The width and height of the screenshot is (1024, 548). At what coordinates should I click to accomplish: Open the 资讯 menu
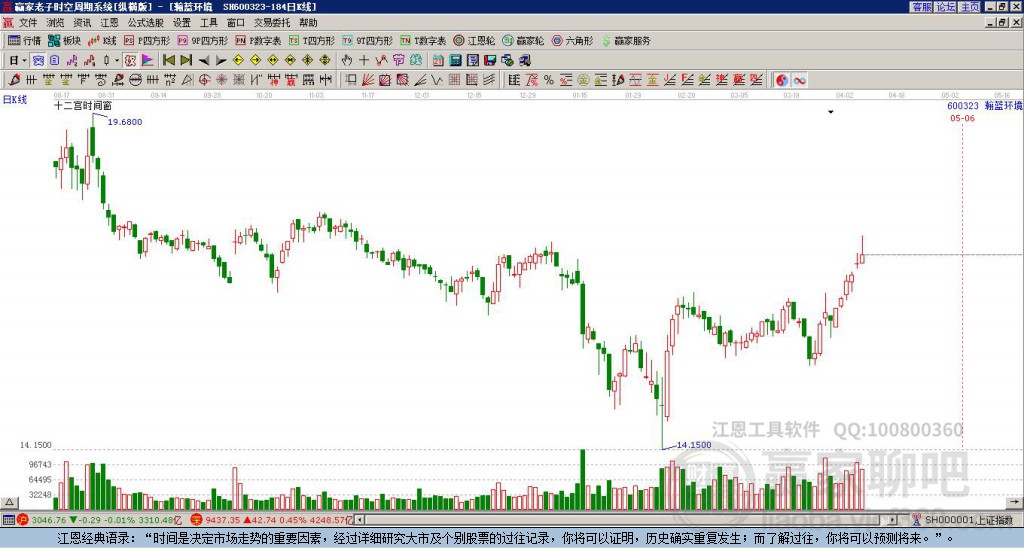tap(82, 23)
